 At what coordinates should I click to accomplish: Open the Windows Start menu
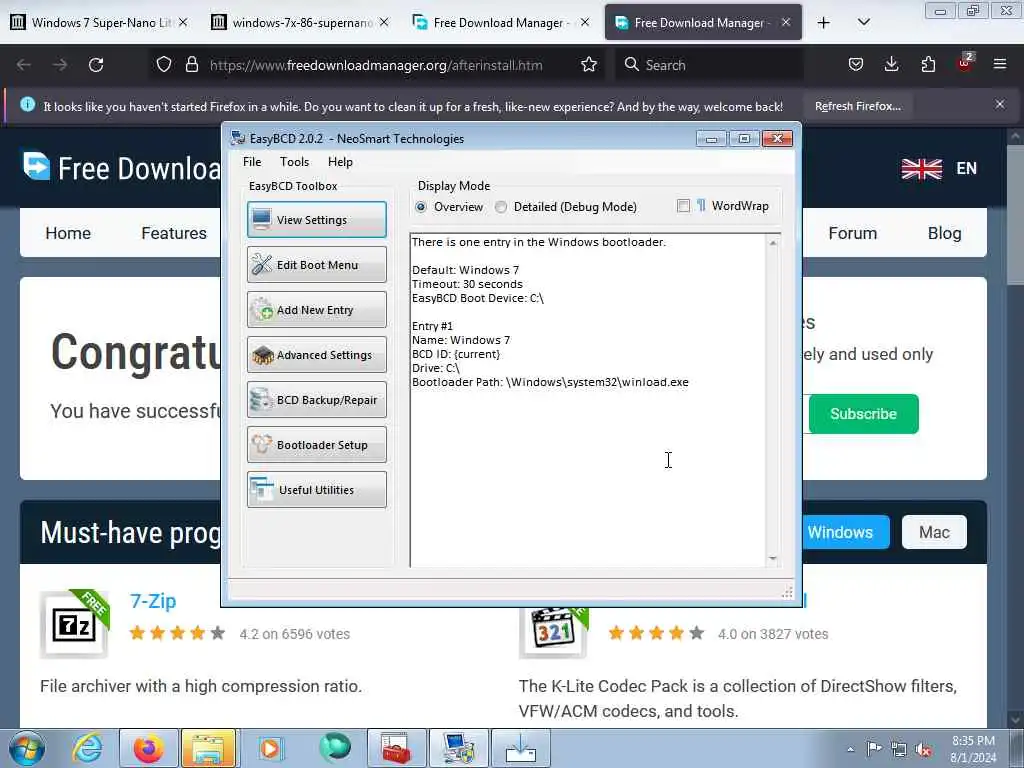(x=27, y=748)
